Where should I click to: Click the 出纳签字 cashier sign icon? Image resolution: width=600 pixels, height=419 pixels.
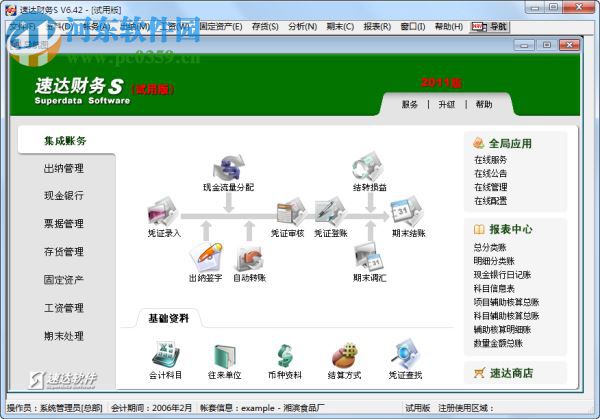click(x=206, y=257)
